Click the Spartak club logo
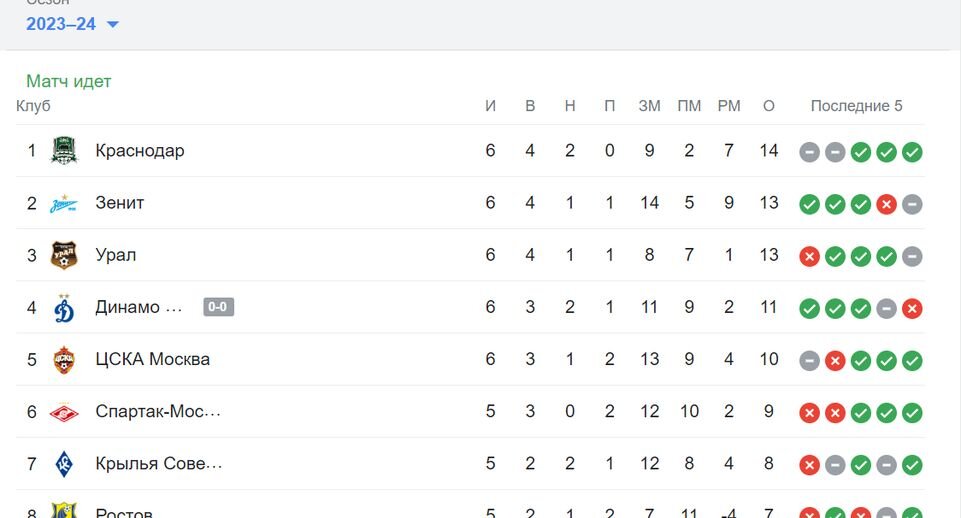The image size is (961, 518). tap(64, 412)
